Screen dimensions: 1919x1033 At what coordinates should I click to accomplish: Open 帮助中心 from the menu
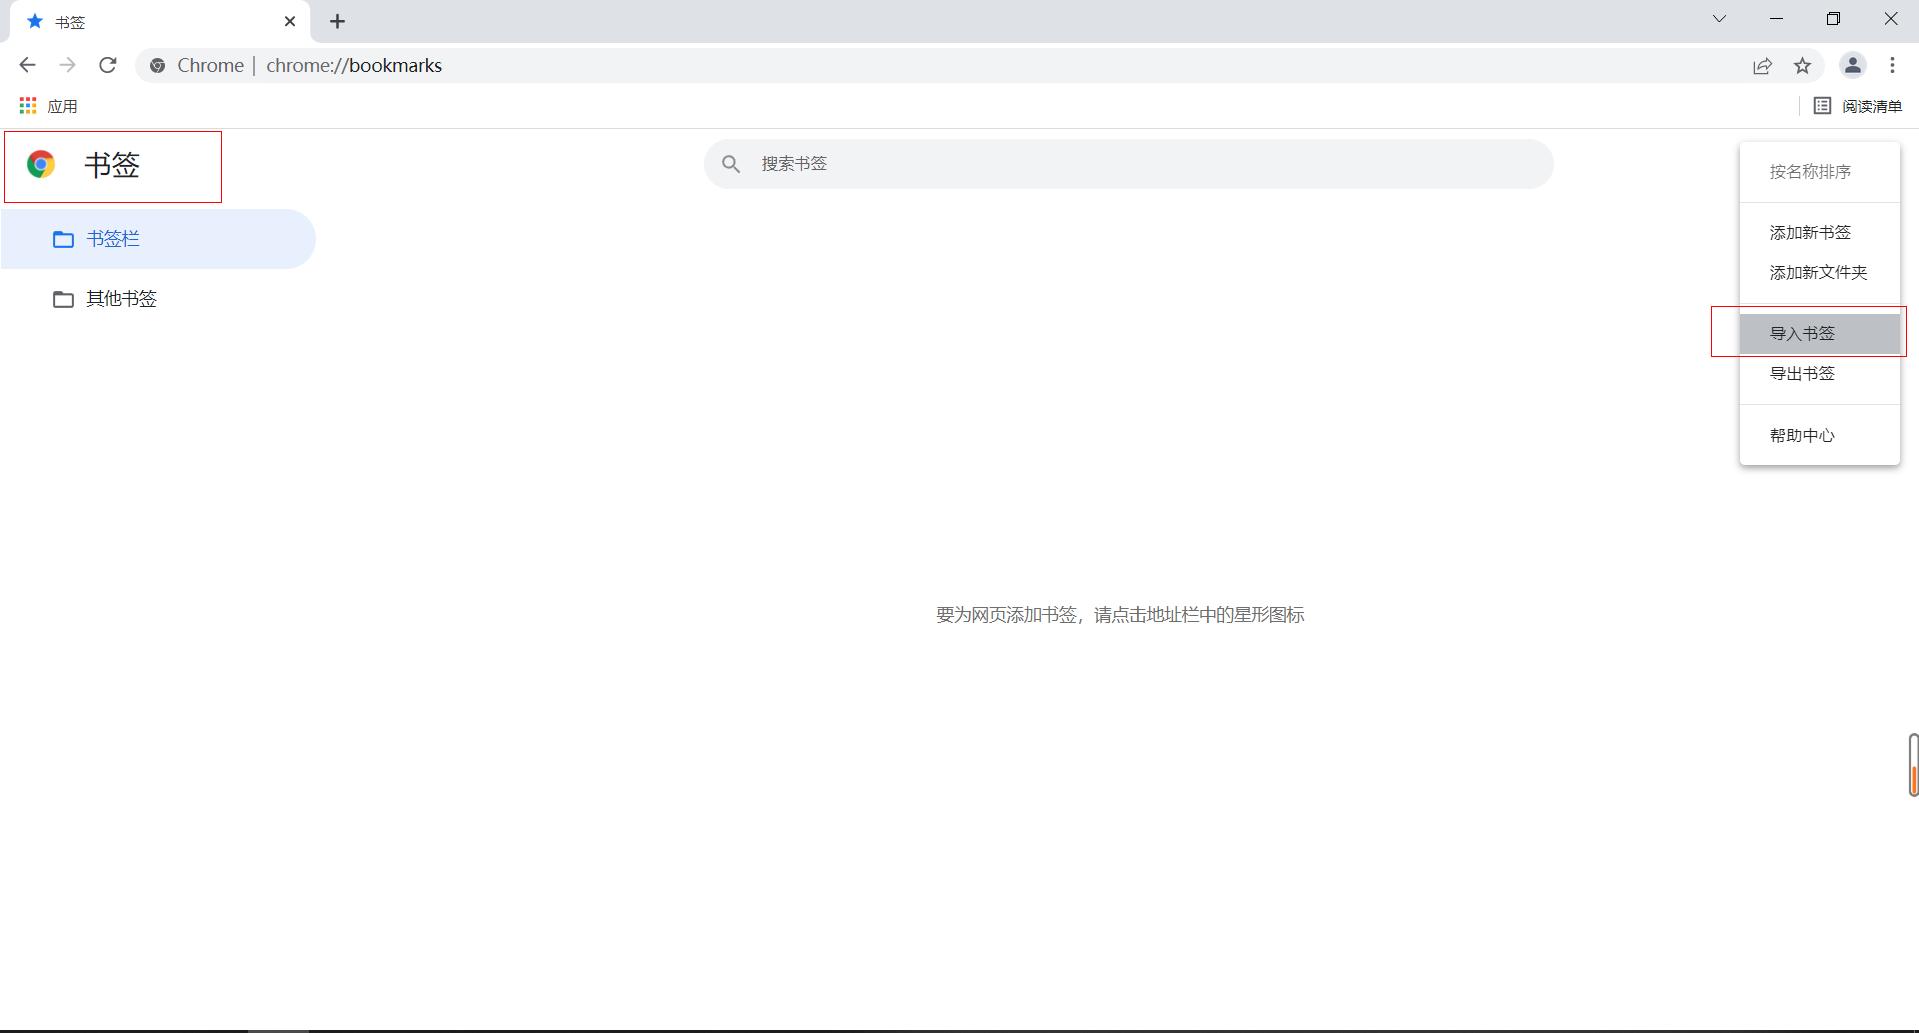tap(1802, 434)
